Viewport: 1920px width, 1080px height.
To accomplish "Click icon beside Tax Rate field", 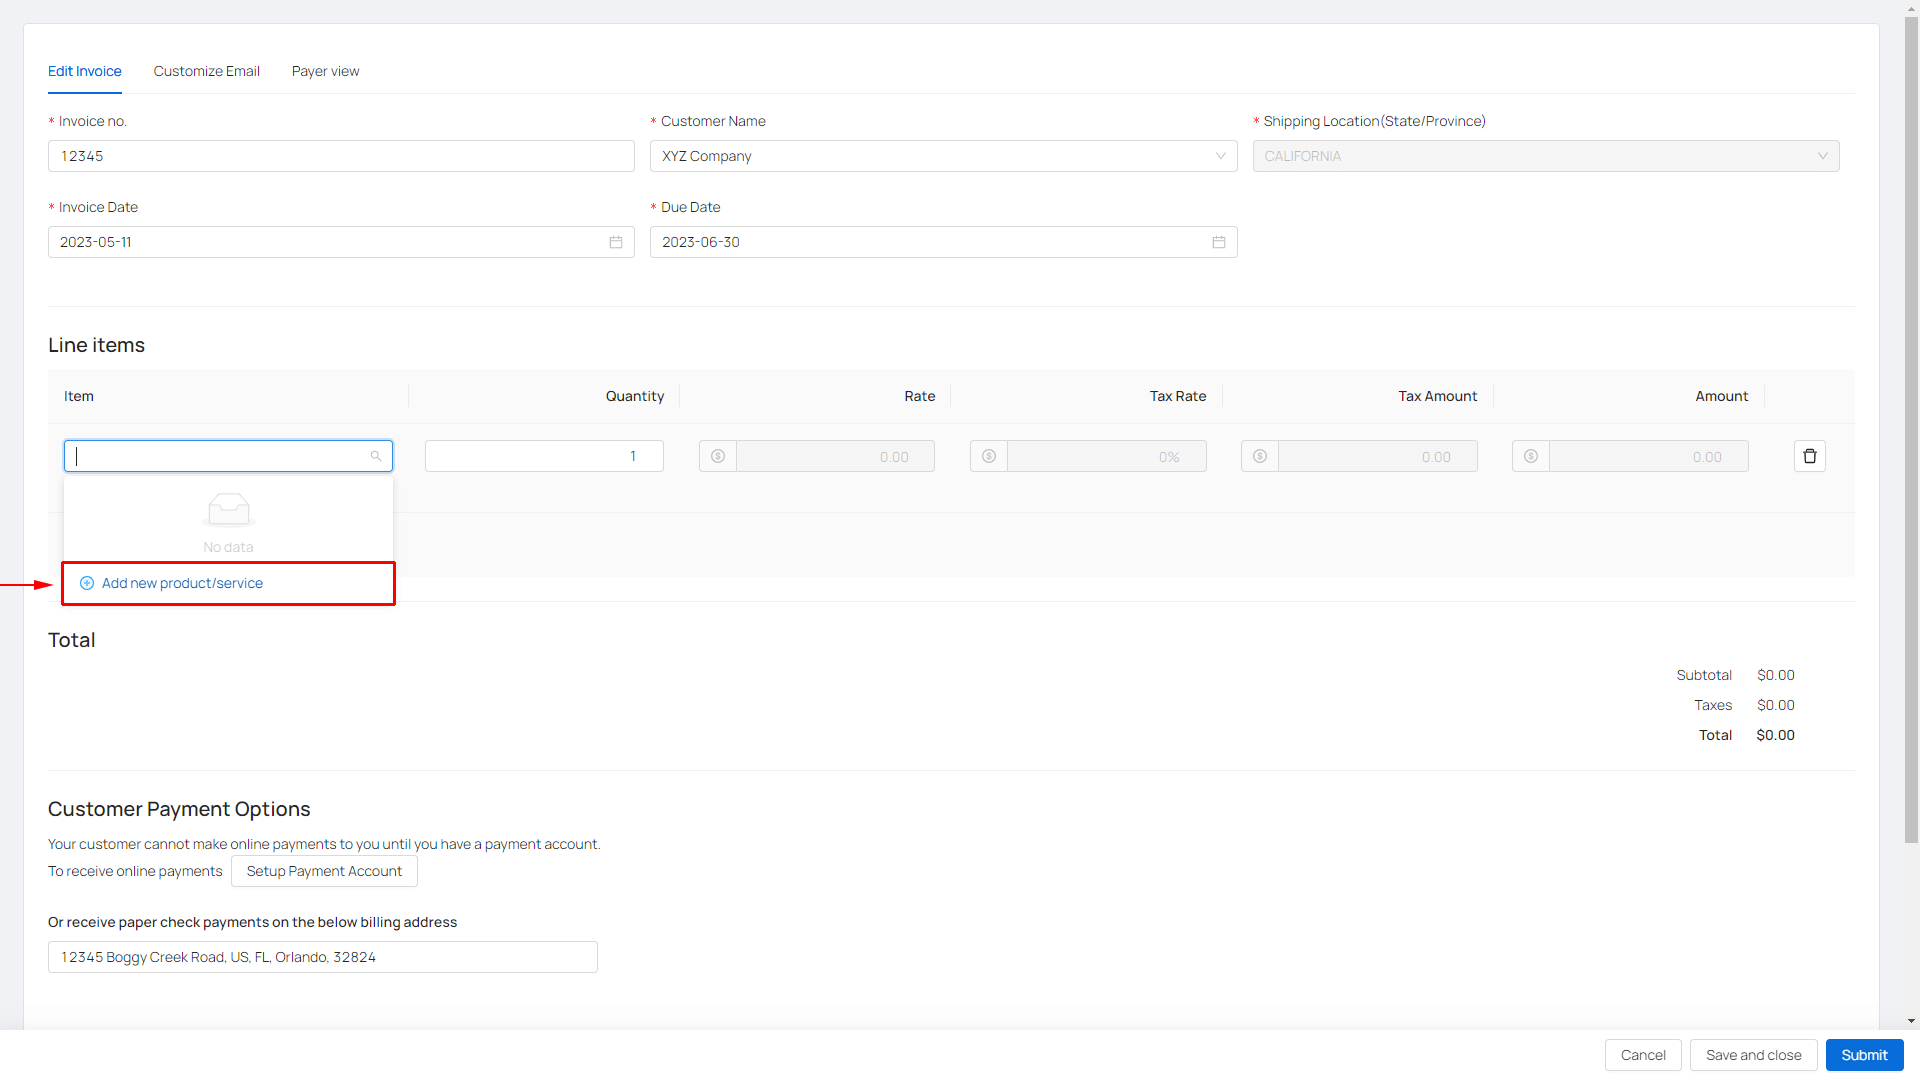I will (989, 456).
